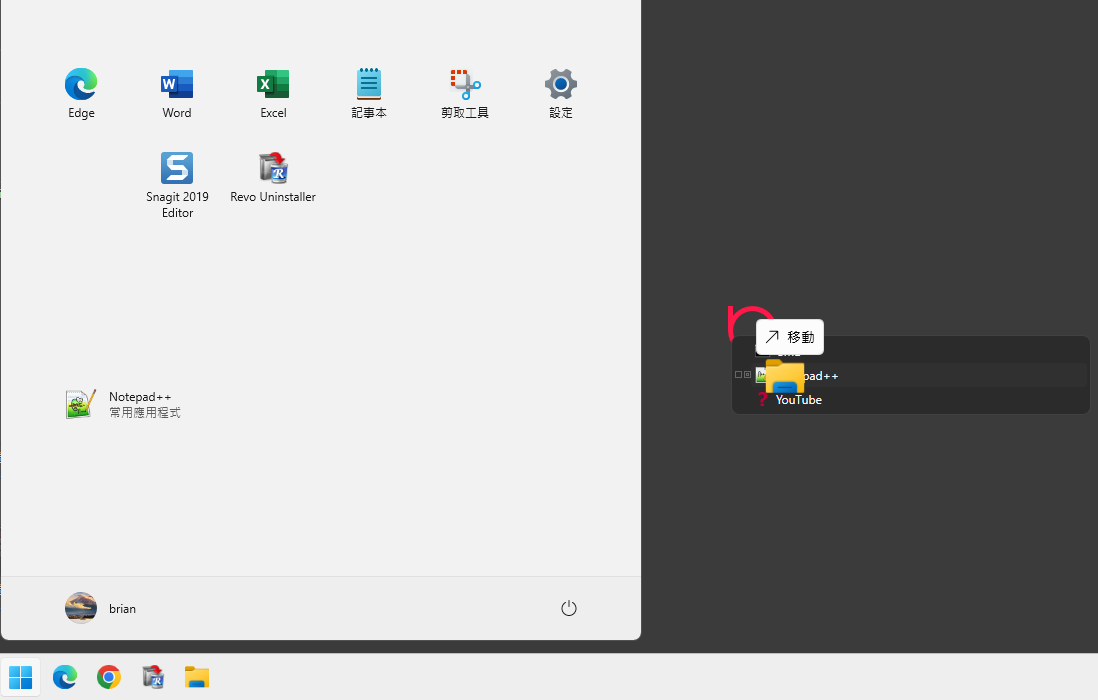Launch Google Chrome from the taskbar
The image size is (1098, 700).
click(109, 677)
